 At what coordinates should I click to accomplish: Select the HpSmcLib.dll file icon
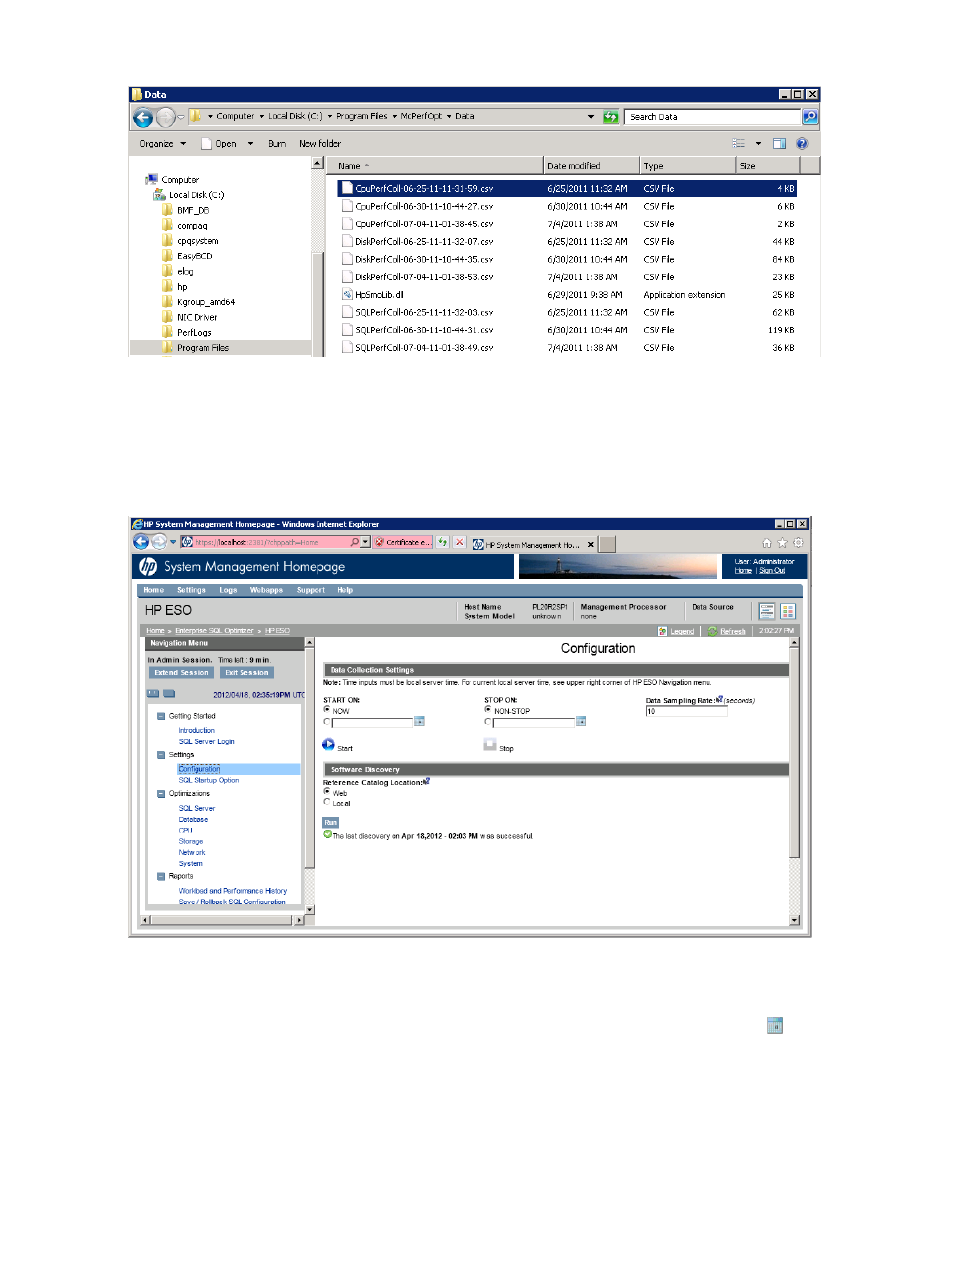[347, 295]
